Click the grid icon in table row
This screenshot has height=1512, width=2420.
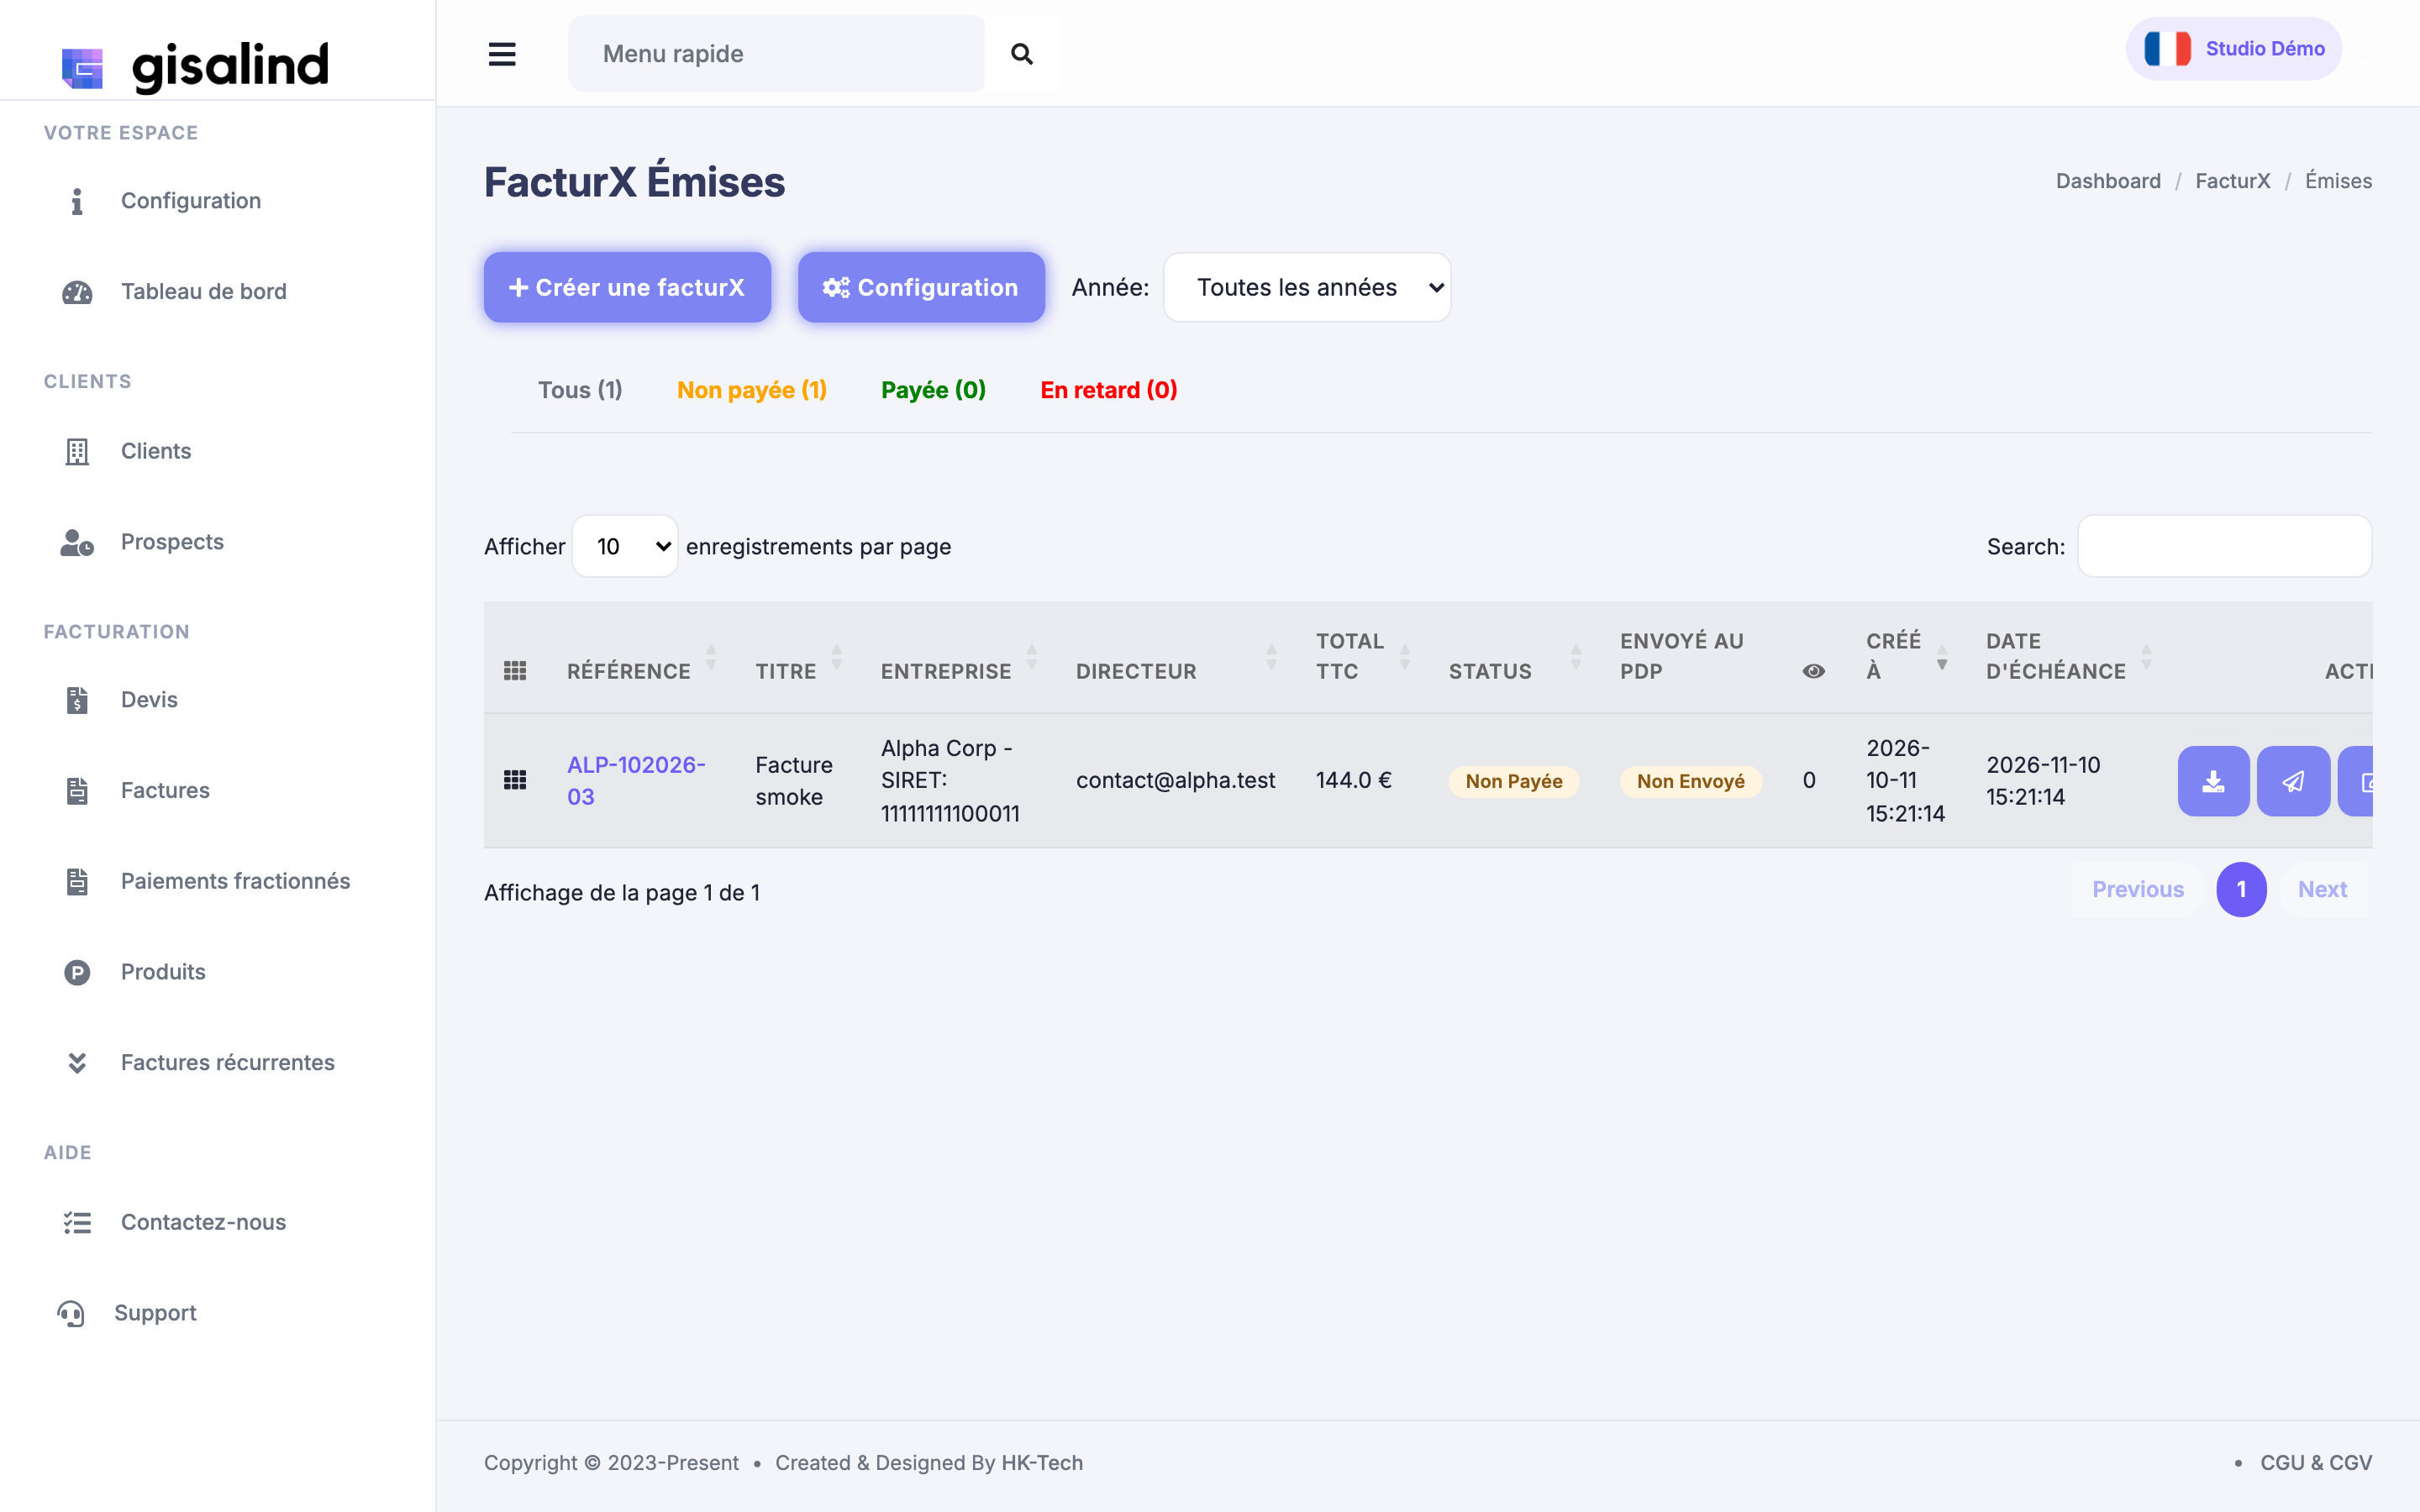[515, 780]
